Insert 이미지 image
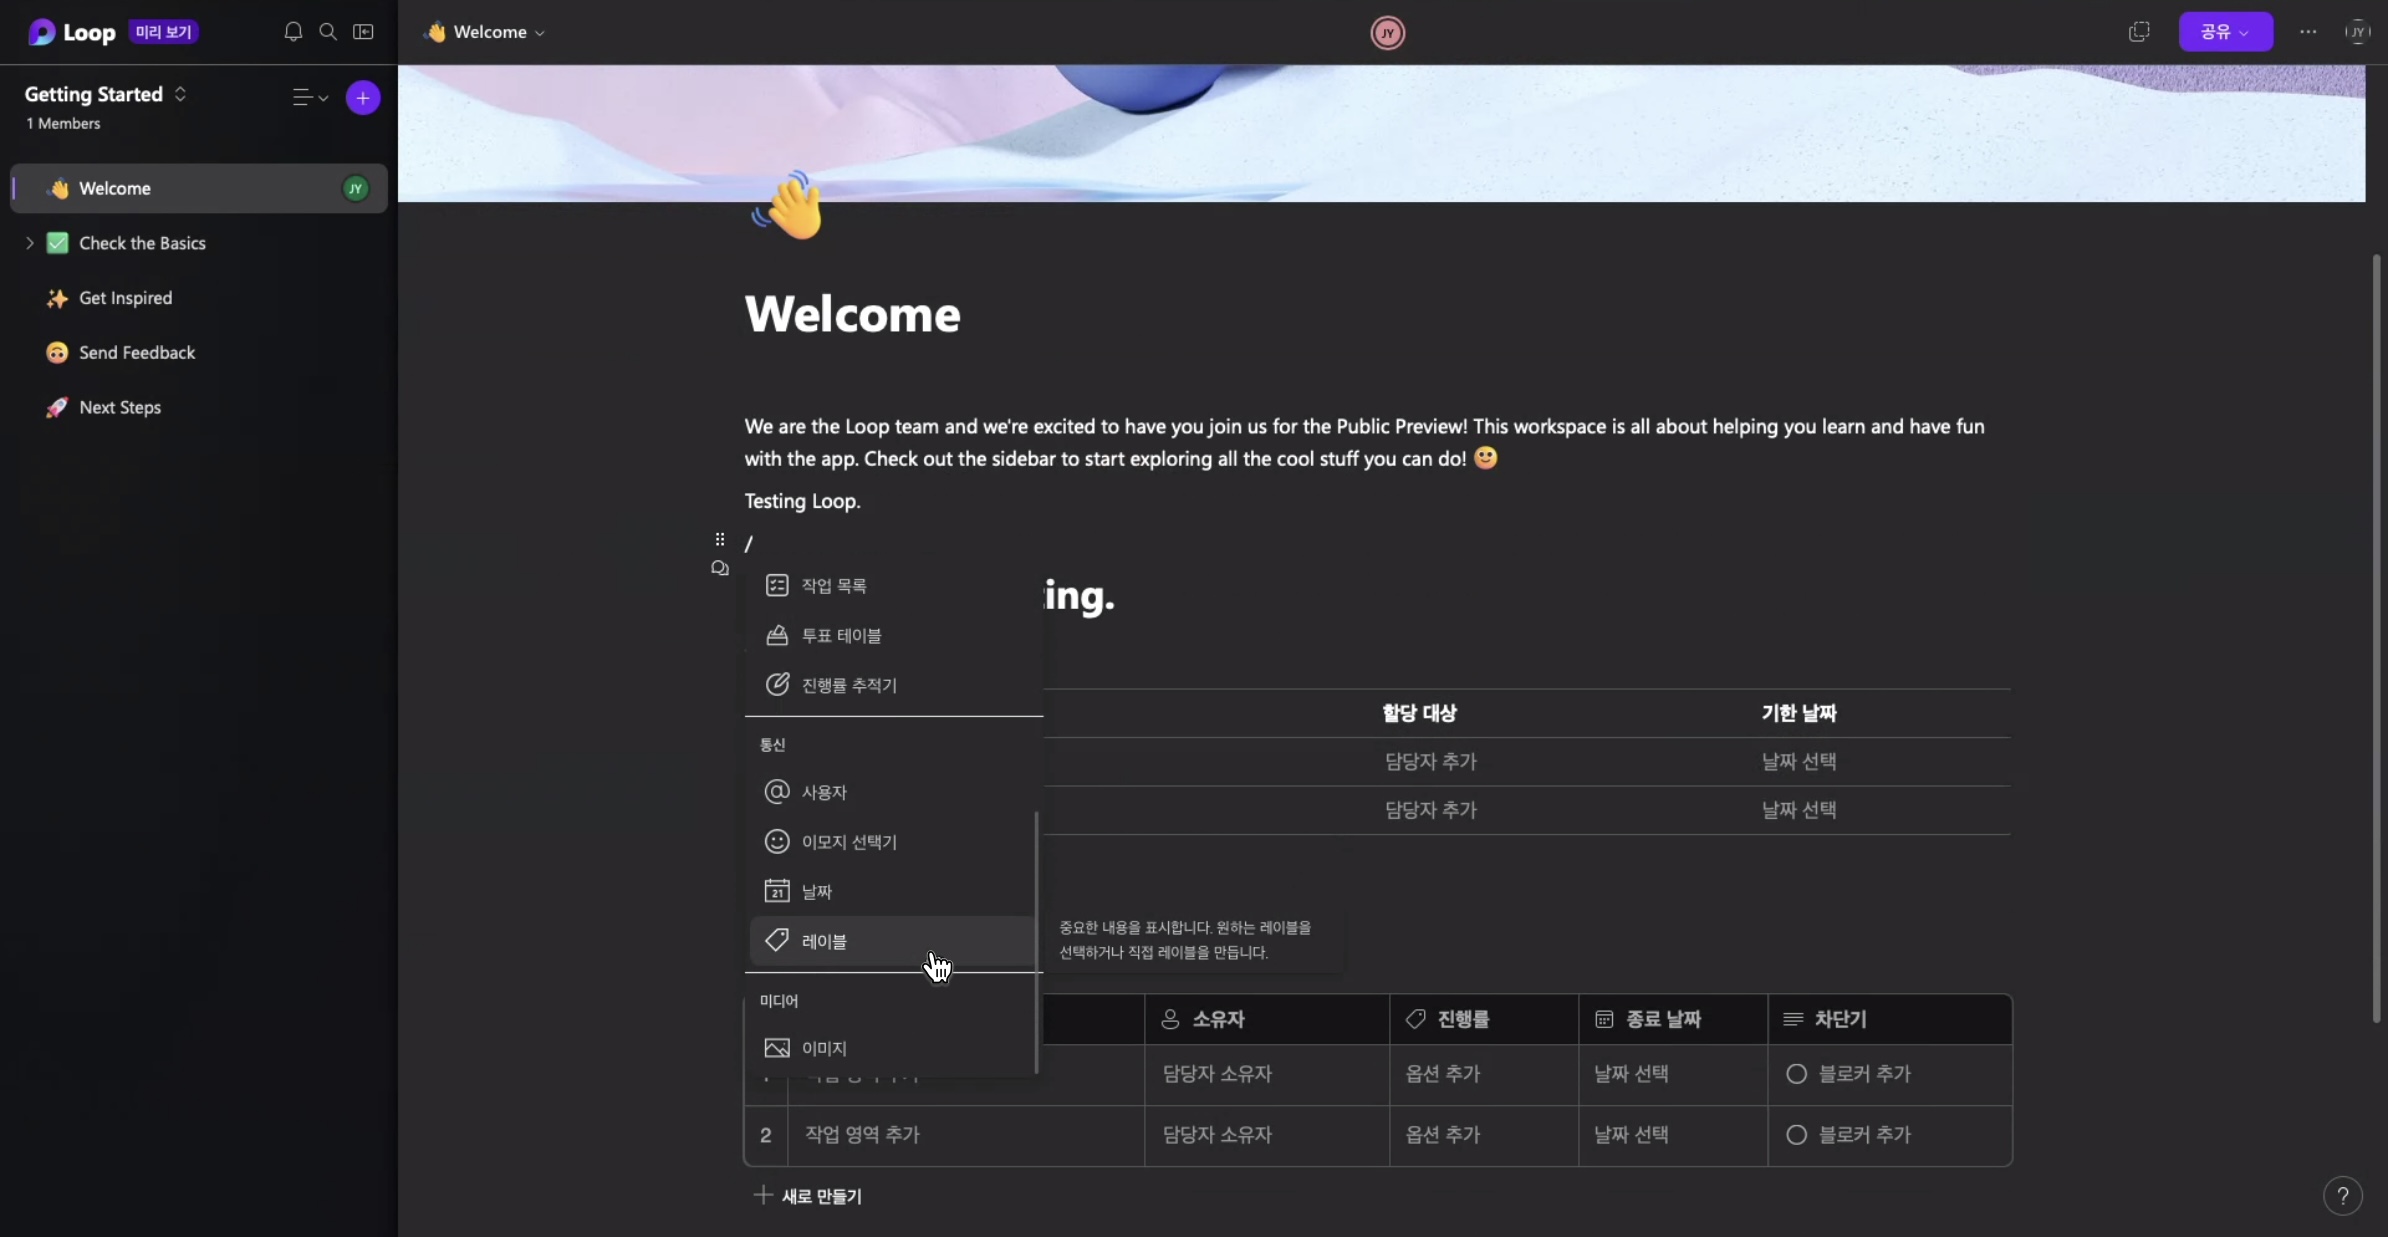The image size is (2388, 1237). click(x=893, y=1048)
